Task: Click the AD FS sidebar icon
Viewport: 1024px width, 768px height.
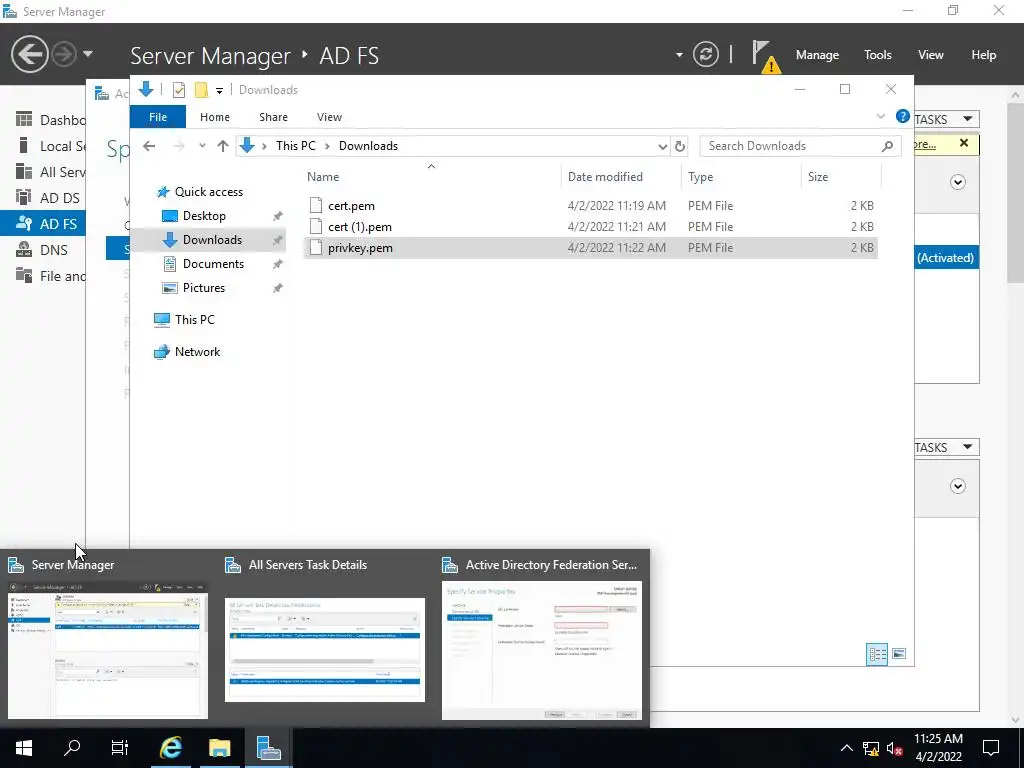Action: [24, 223]
